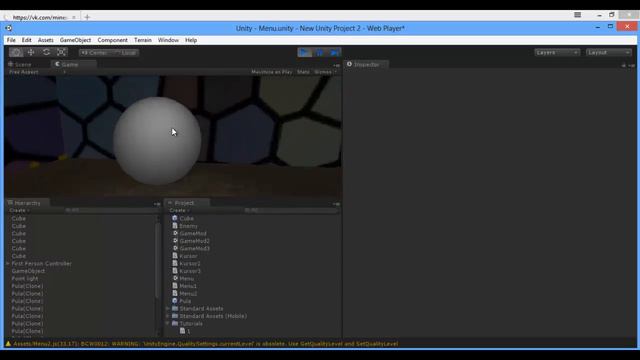Toggle Maximize on Play
This screenshot has width=640, height=360.
271,72
